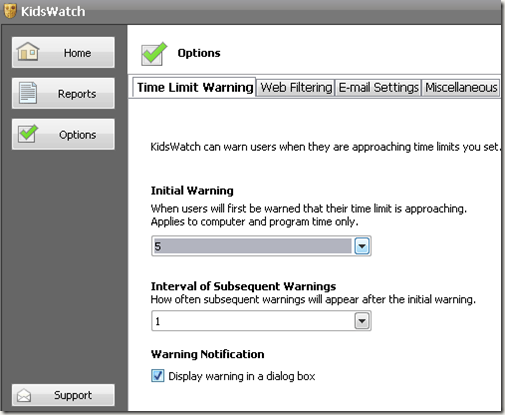Click the large checkmark icon beside Options heading

tap(154, 53)
